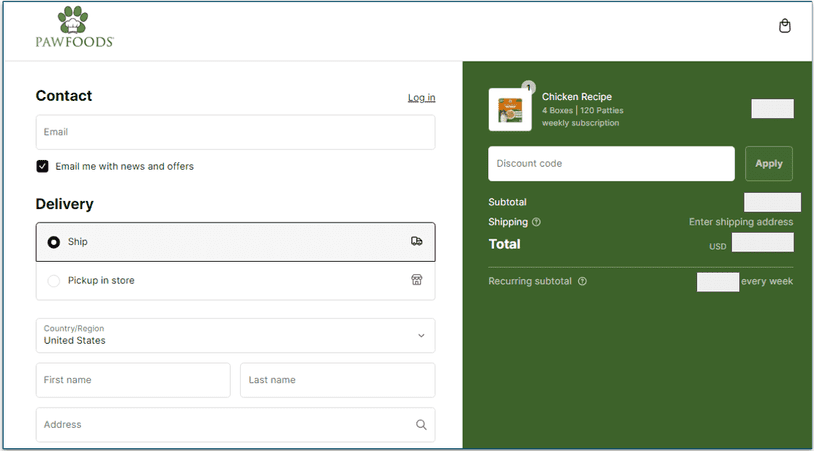Click the 'every week' text
This screenshot has height=451, width=814.
click(x=767, y=281)
